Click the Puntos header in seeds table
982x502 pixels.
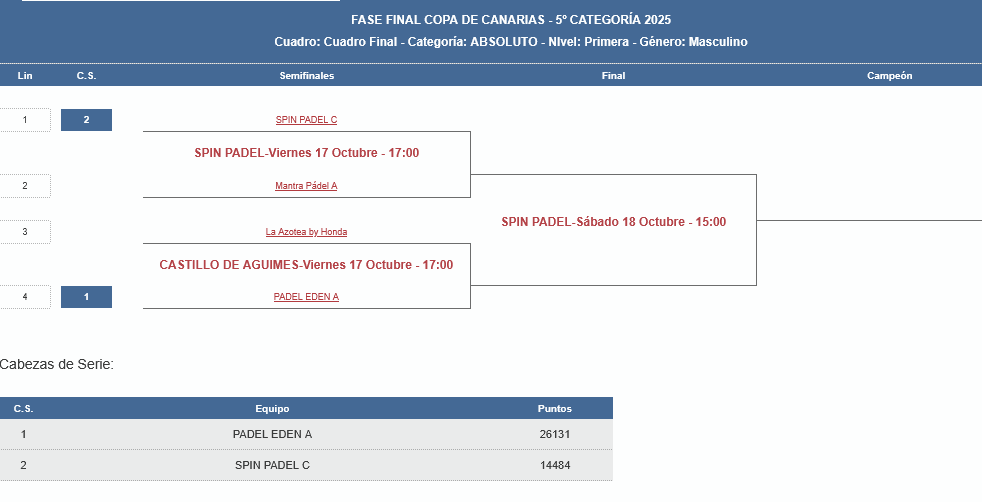point(554,409)
